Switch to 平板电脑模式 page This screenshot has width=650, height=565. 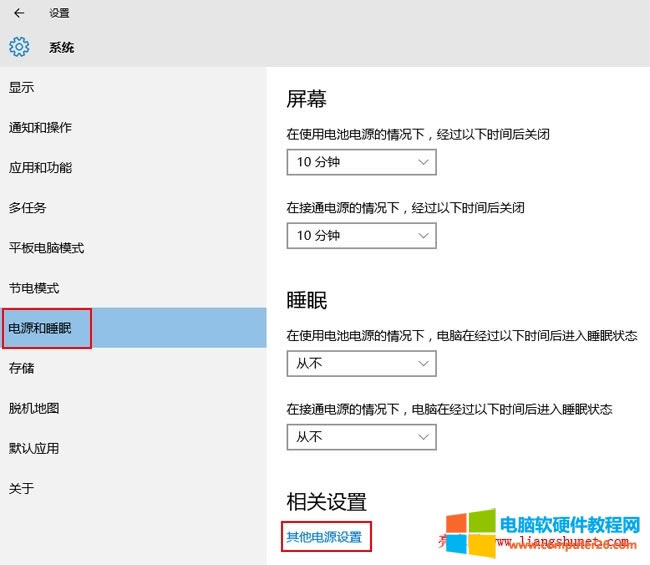46,248
